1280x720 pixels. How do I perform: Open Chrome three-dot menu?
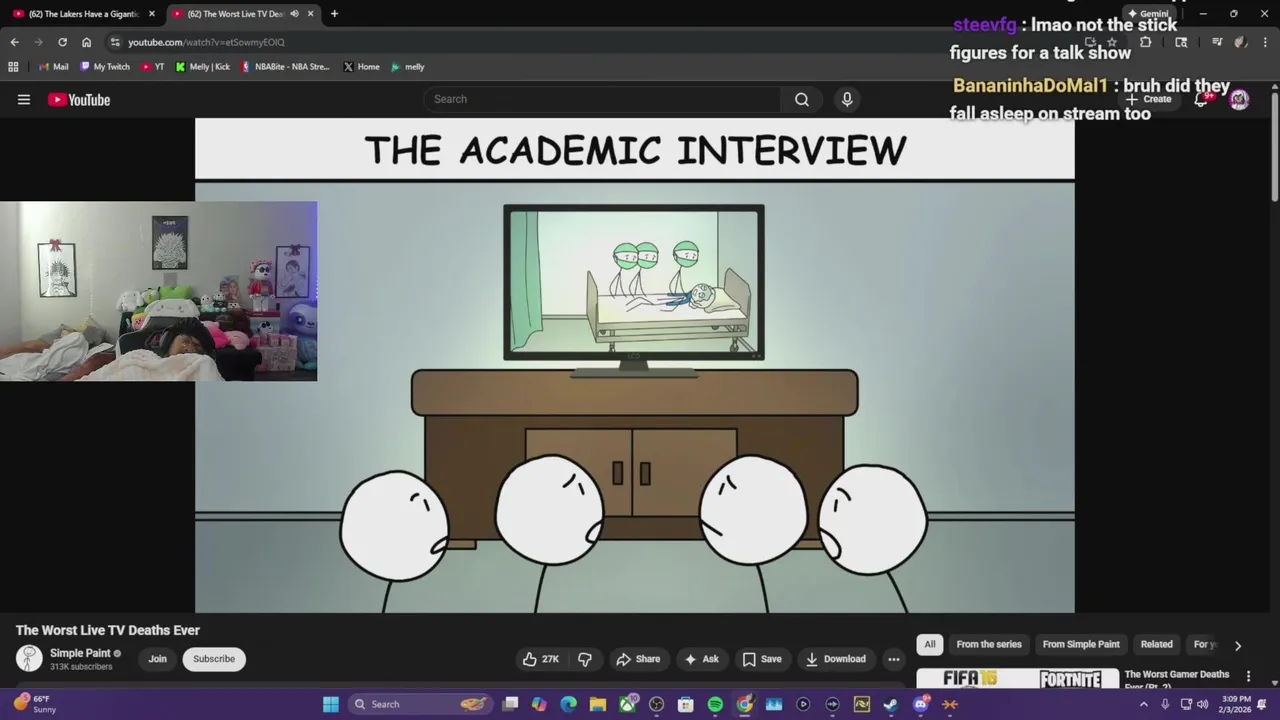1264,42
